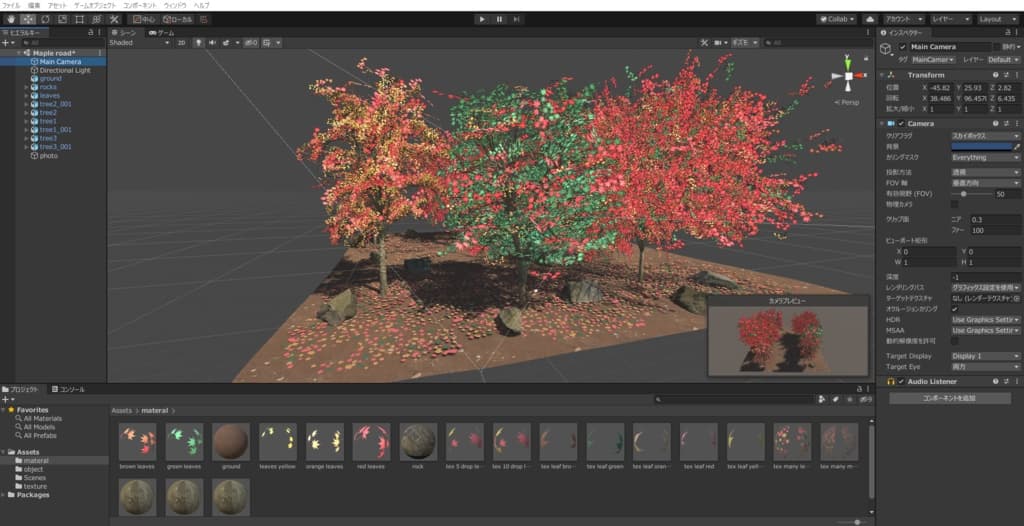
Task: Select the Rotate tool
Action: pos(44,19)
